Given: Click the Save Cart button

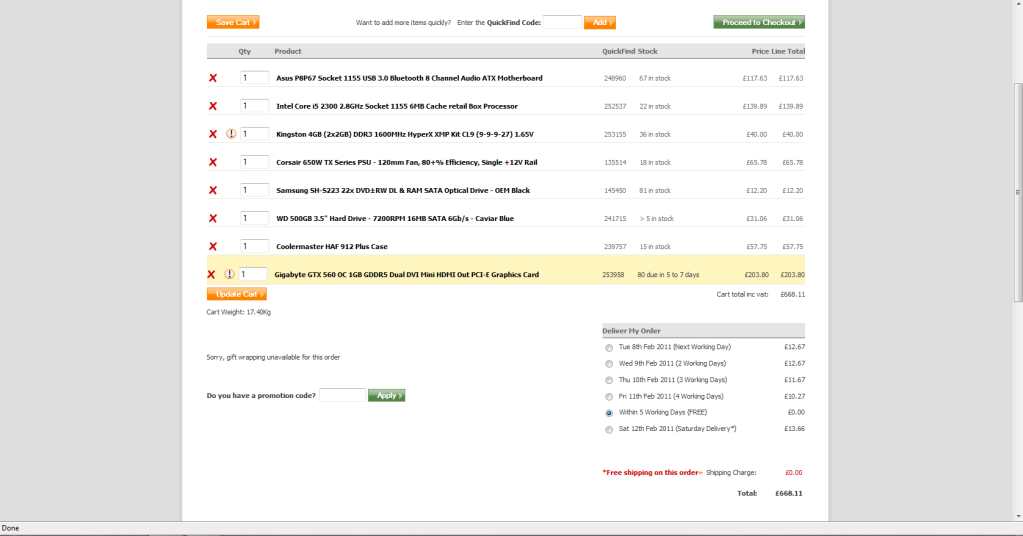Looking at the screenshot, I should pyautogui.click(x=233, y=22).
